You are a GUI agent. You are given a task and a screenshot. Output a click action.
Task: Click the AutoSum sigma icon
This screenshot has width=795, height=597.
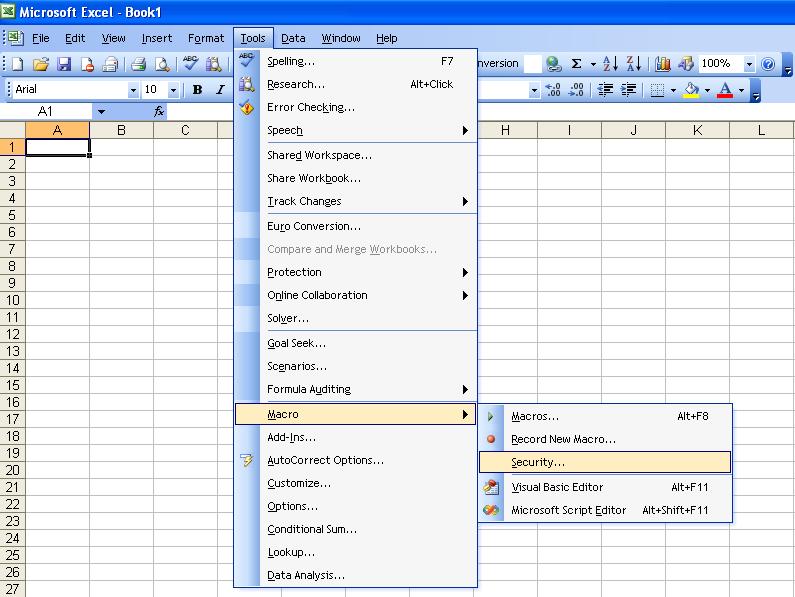tap(576, 63)
